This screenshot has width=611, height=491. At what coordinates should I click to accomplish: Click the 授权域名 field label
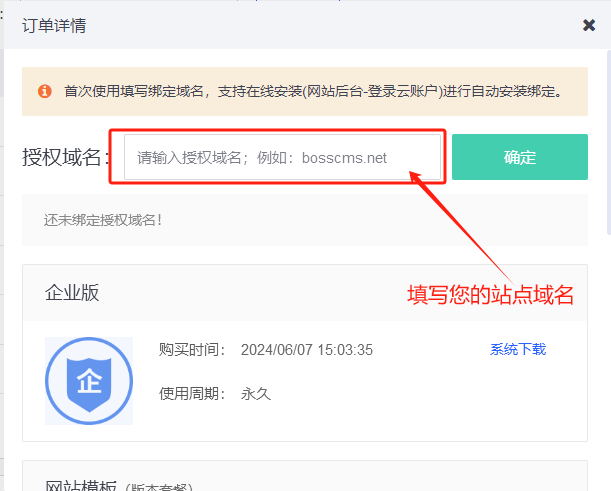64,158
